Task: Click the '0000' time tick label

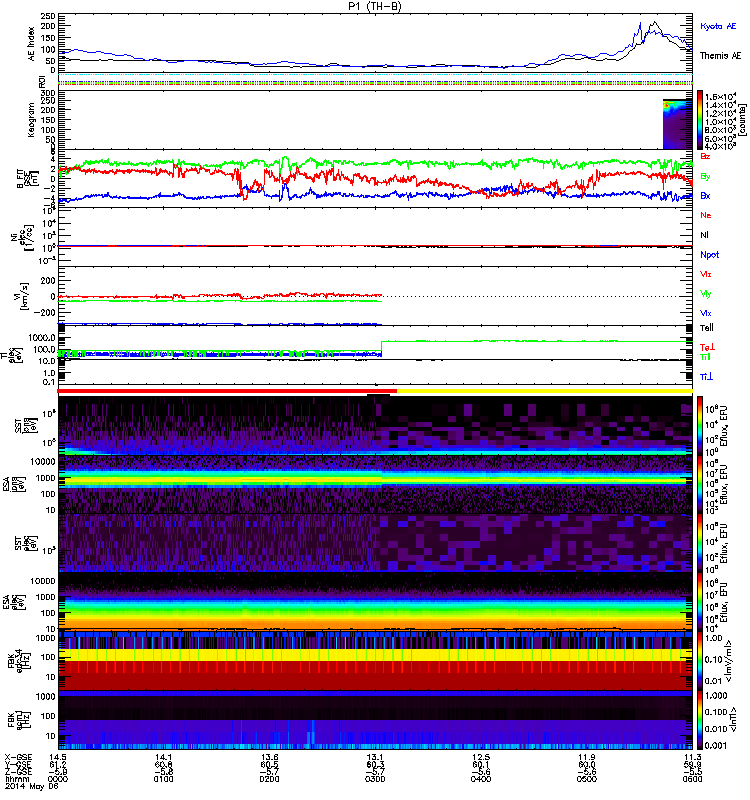Action: [x=58, y=779]
